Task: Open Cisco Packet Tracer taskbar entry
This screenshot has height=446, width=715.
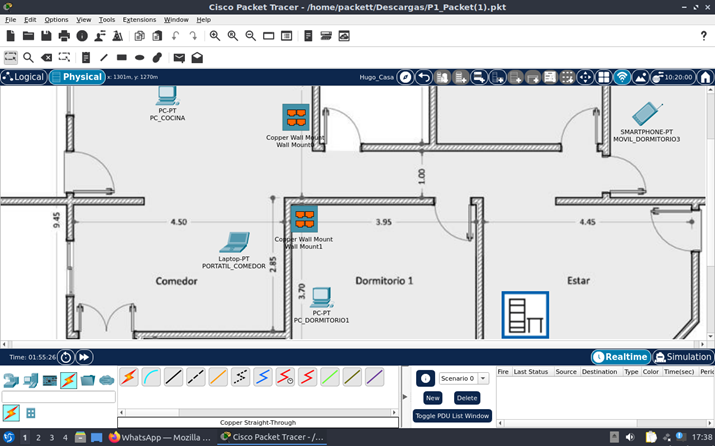Action: click(272, 437)
